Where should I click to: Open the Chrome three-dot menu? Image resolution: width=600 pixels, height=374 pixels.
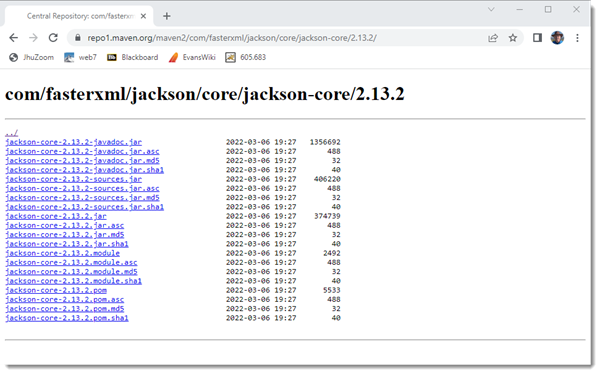[577, 38]
